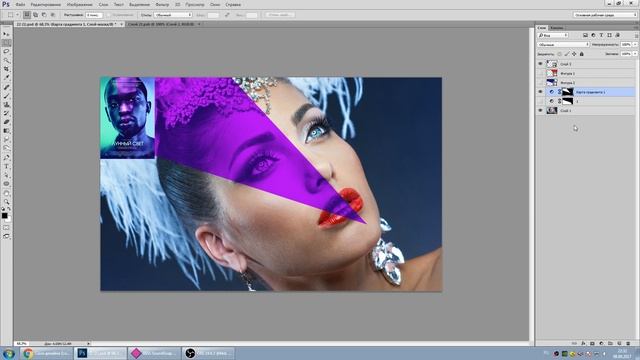
Task: Open the tool preset picker arrow
Action: tap(18, 15)
